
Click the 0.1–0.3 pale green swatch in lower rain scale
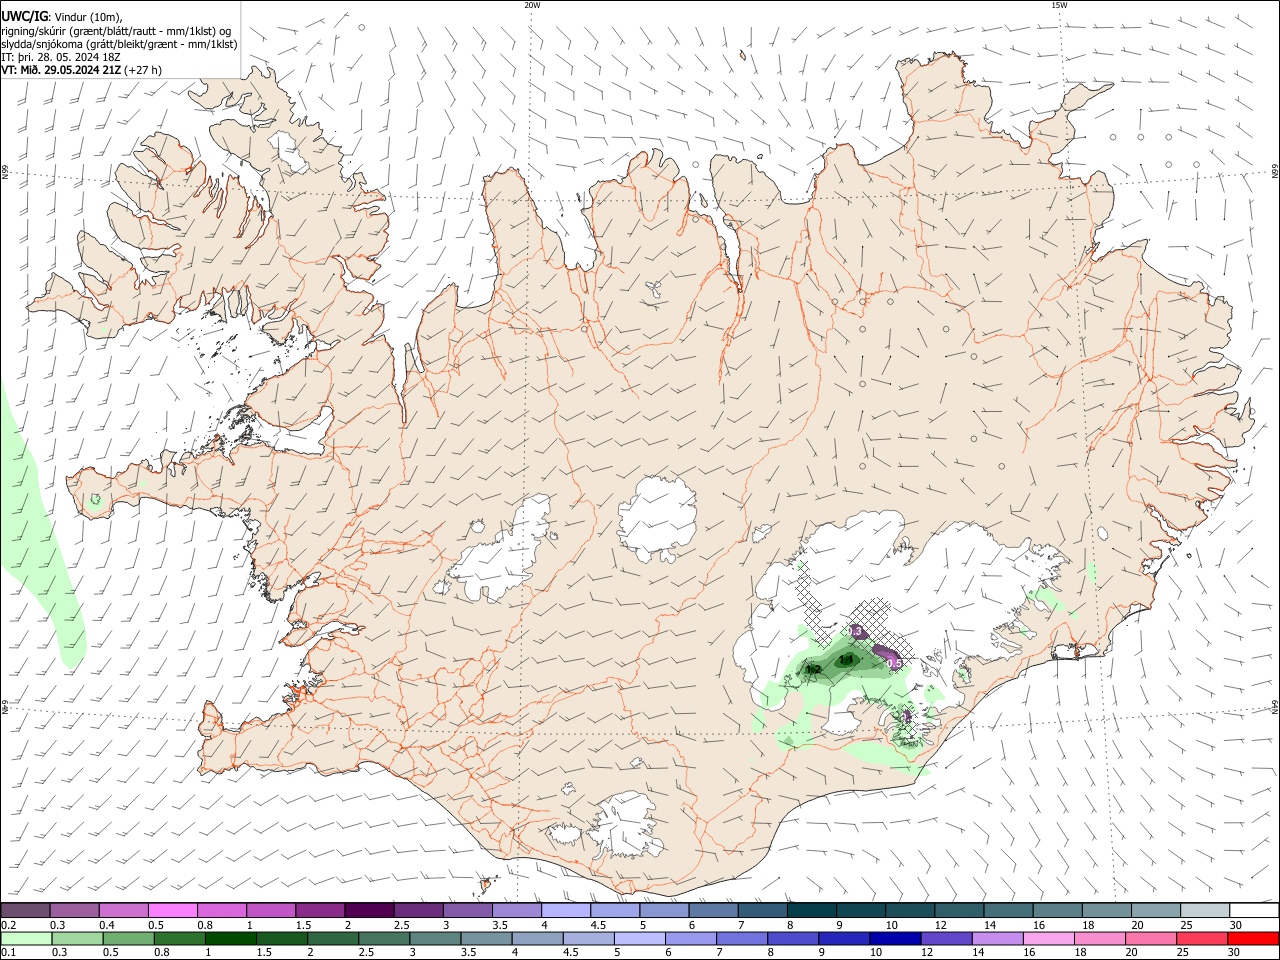(26, 939)
